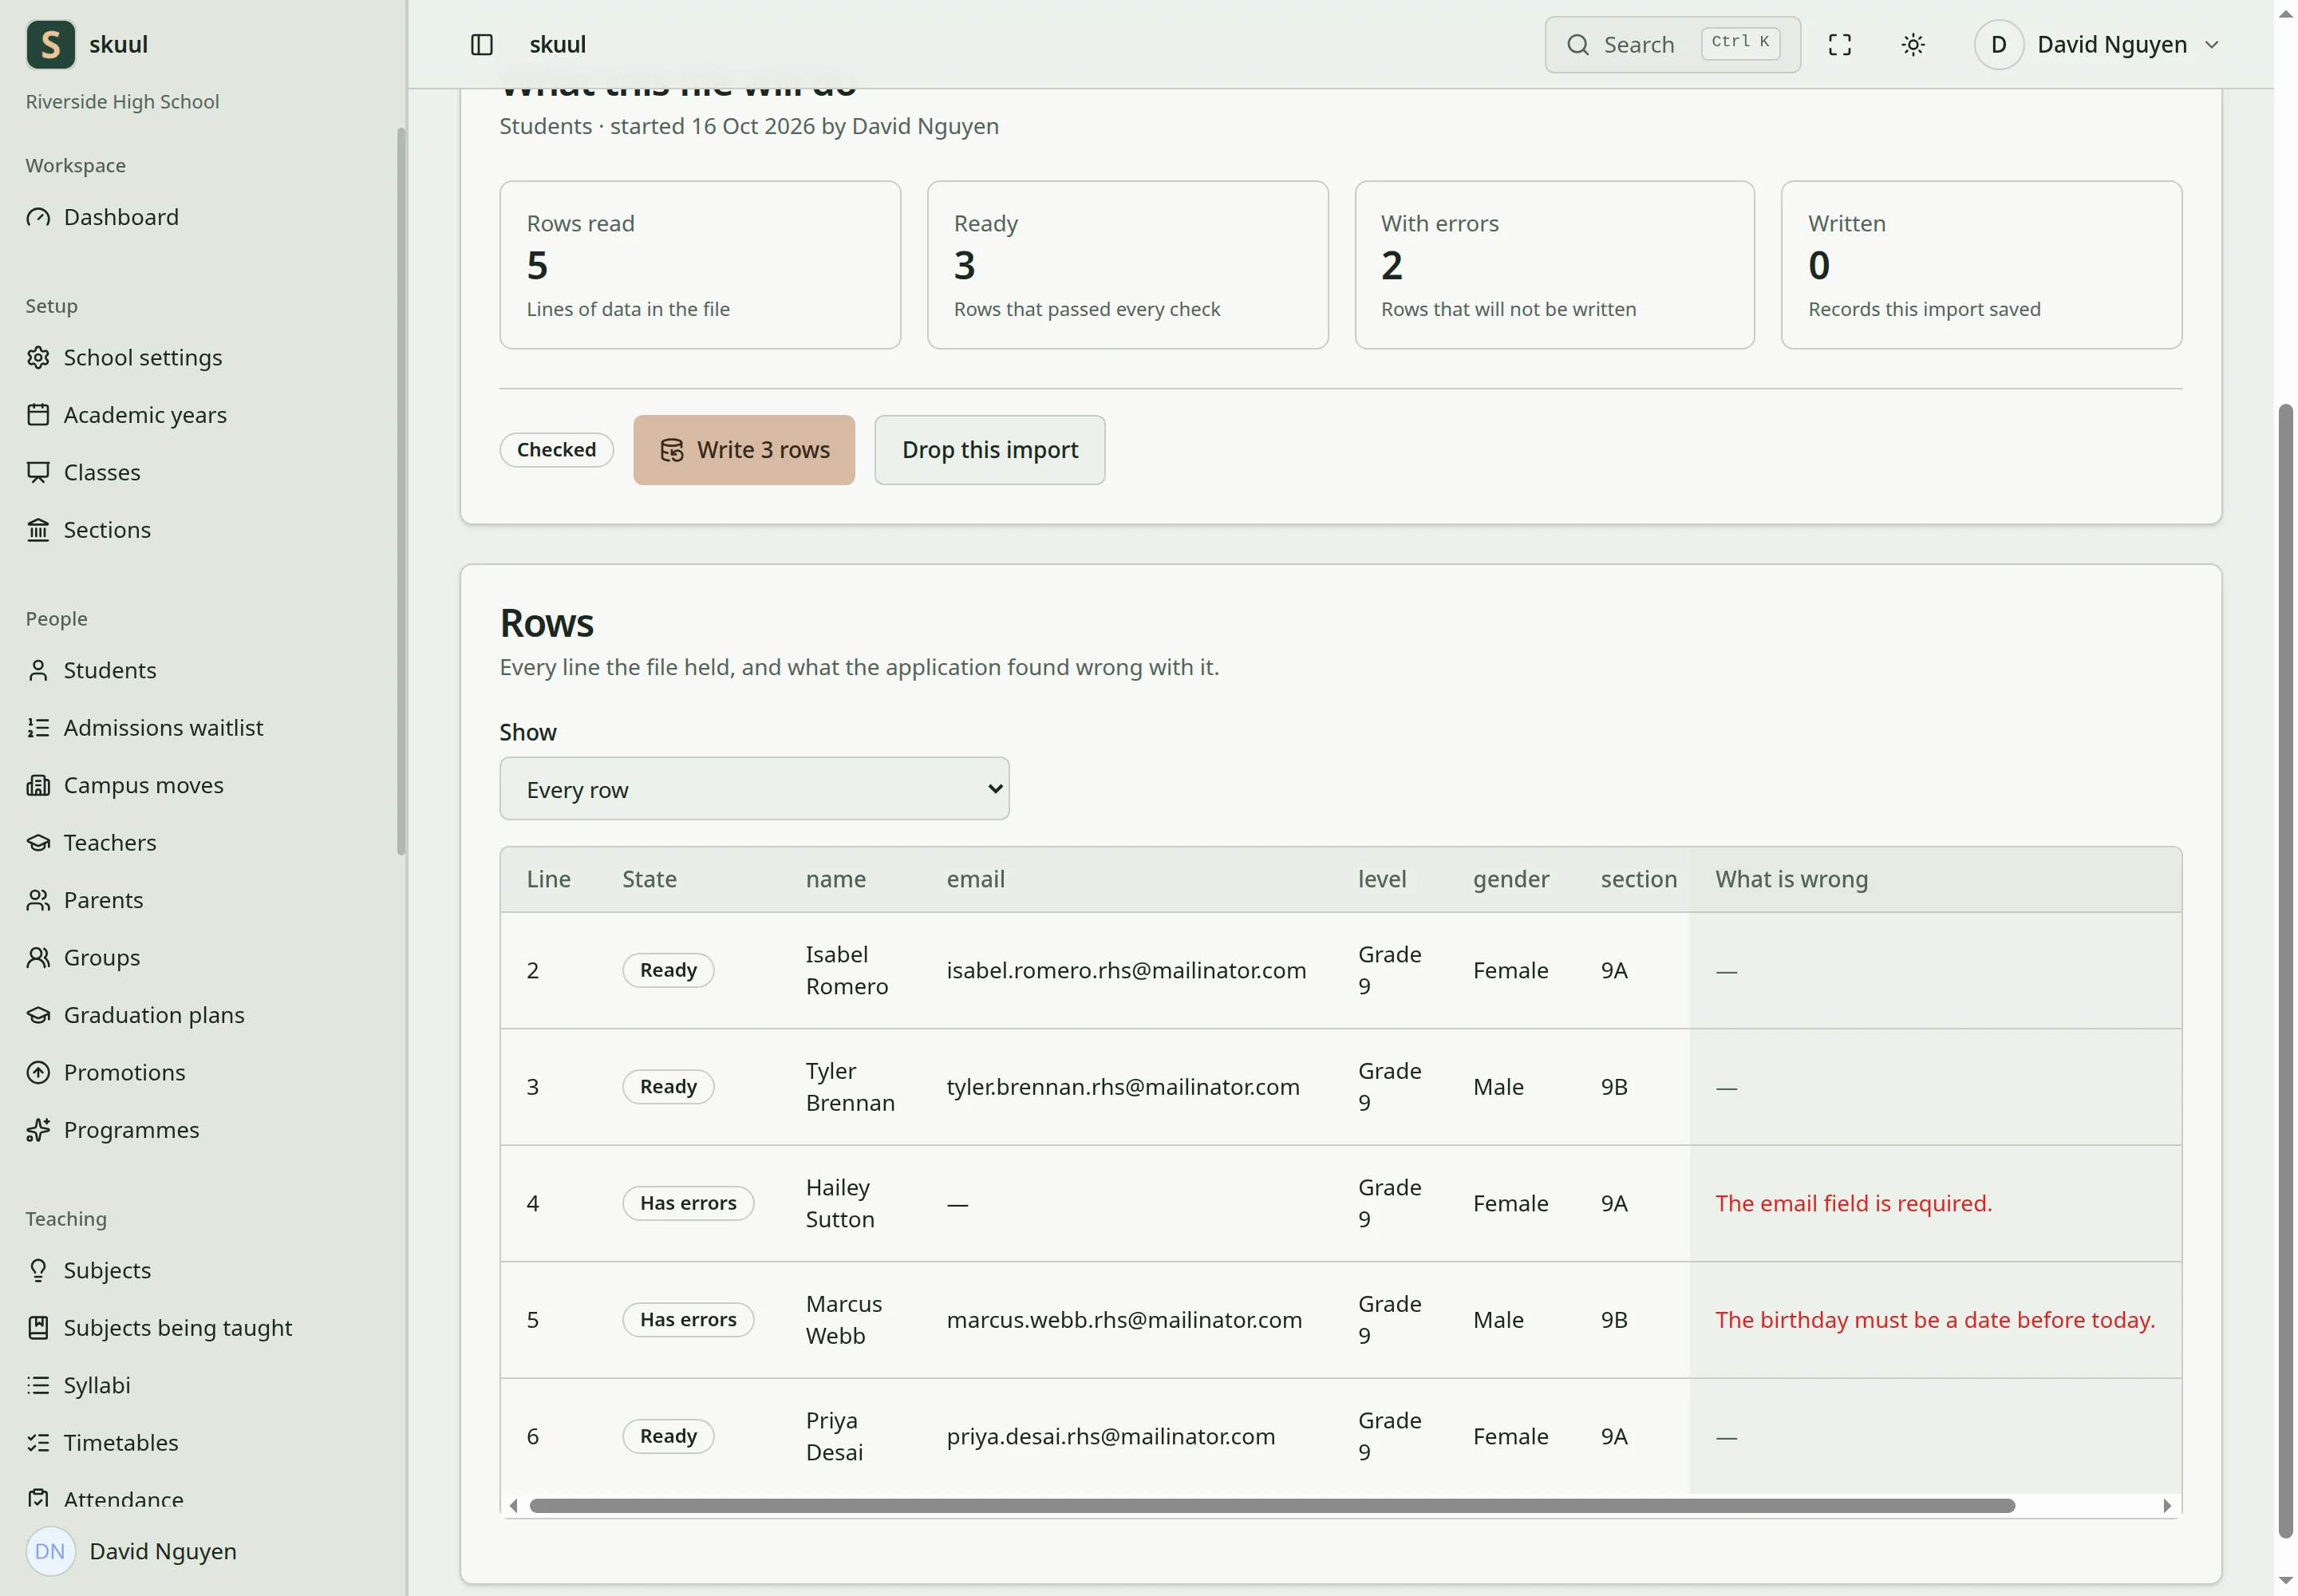Click the table scroll right arrow
Image resolution: width=2298 pixels, height=1596 pixels.
[x=2166, y=1506]
